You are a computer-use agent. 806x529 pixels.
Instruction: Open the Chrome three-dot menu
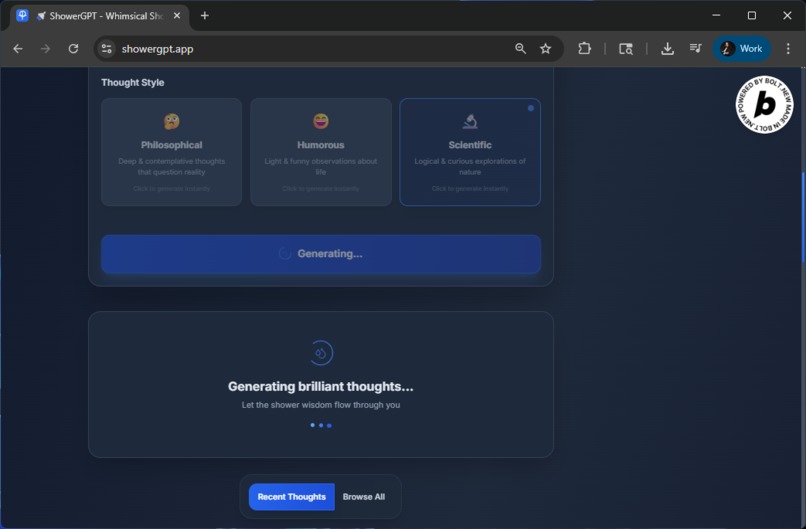tap(788, 49)
